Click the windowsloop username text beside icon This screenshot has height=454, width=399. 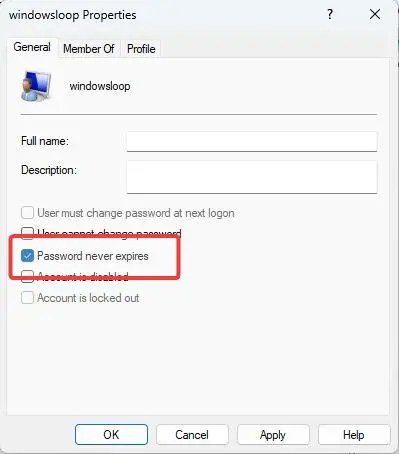pos(100,86)
